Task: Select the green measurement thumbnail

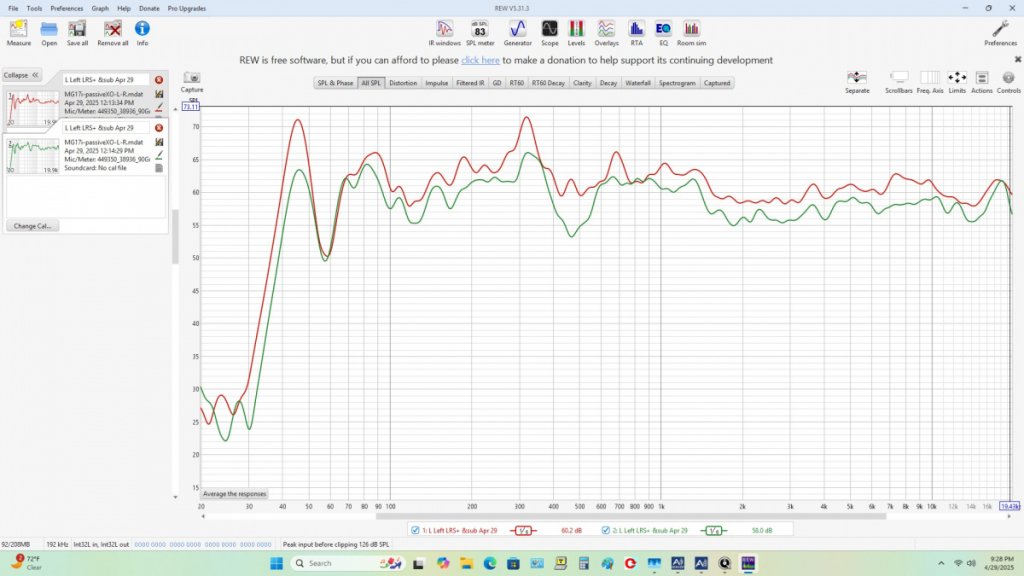Action: pyautogui.click(x=33, y=156)
